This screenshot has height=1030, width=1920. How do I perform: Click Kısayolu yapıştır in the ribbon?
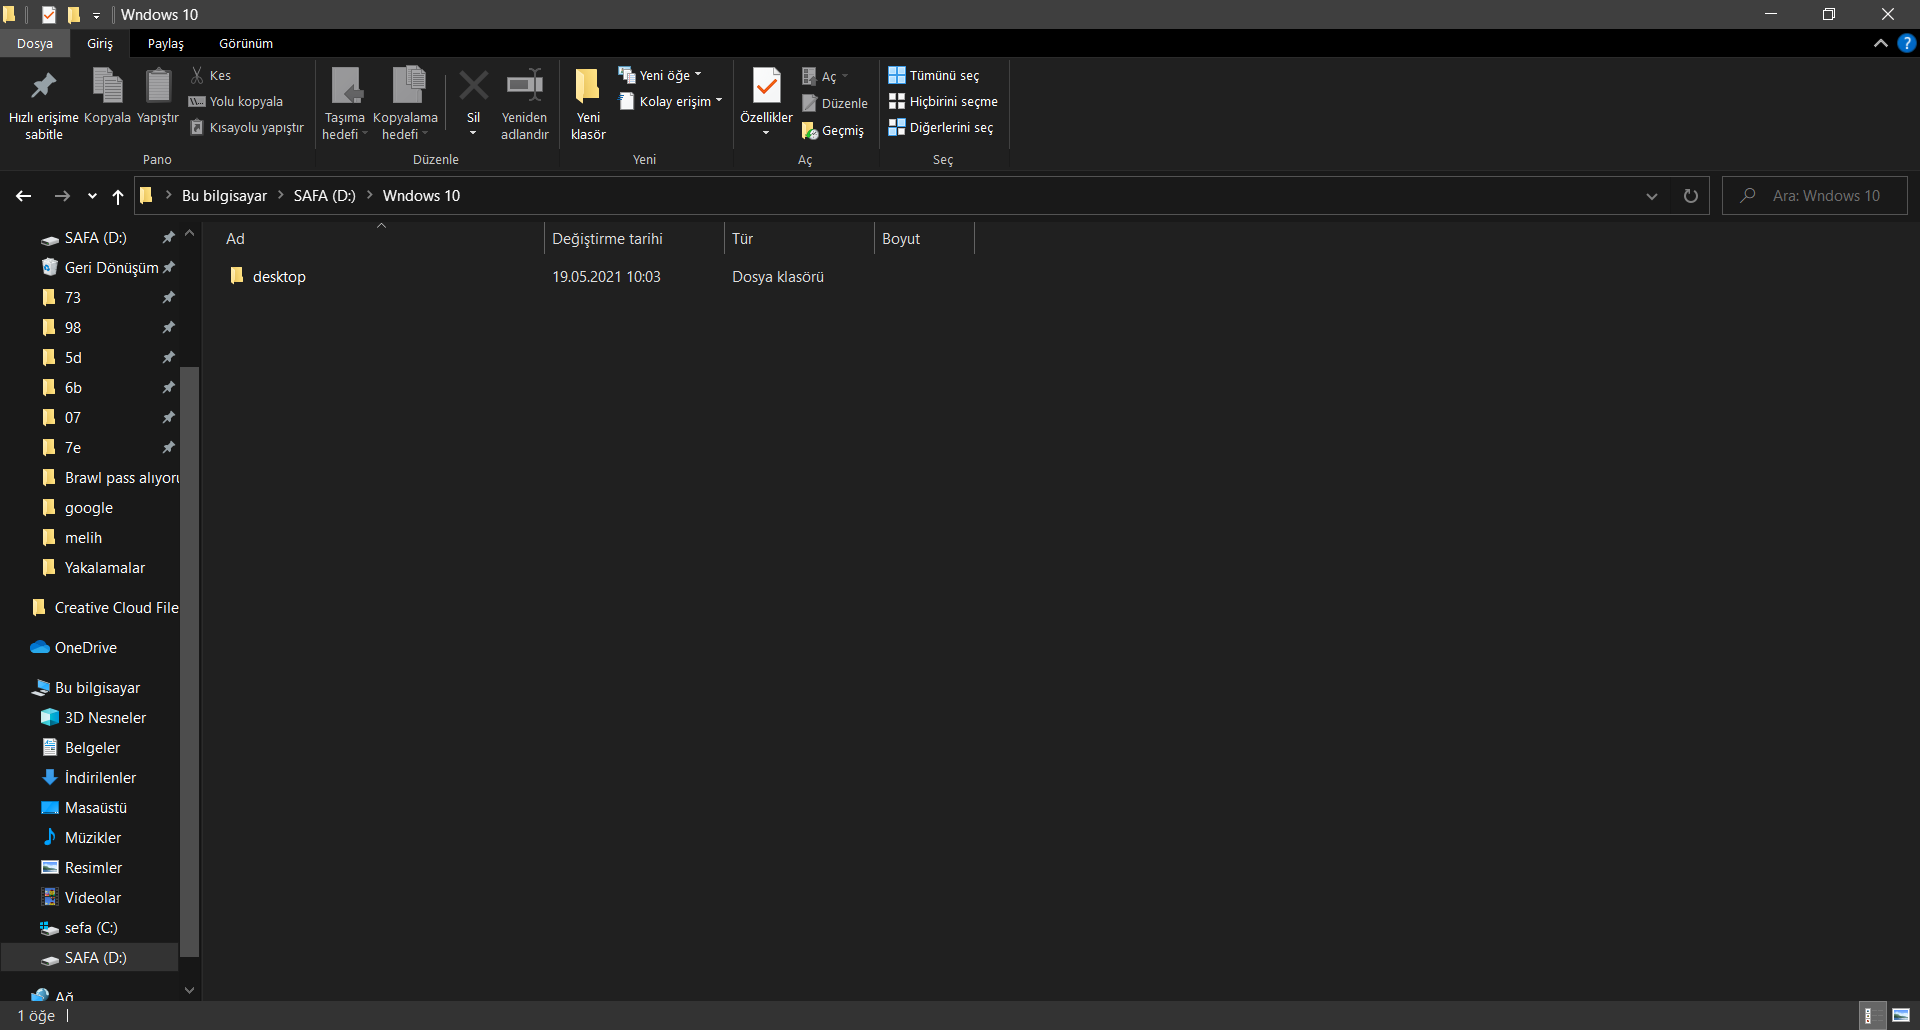click(247, 127)
